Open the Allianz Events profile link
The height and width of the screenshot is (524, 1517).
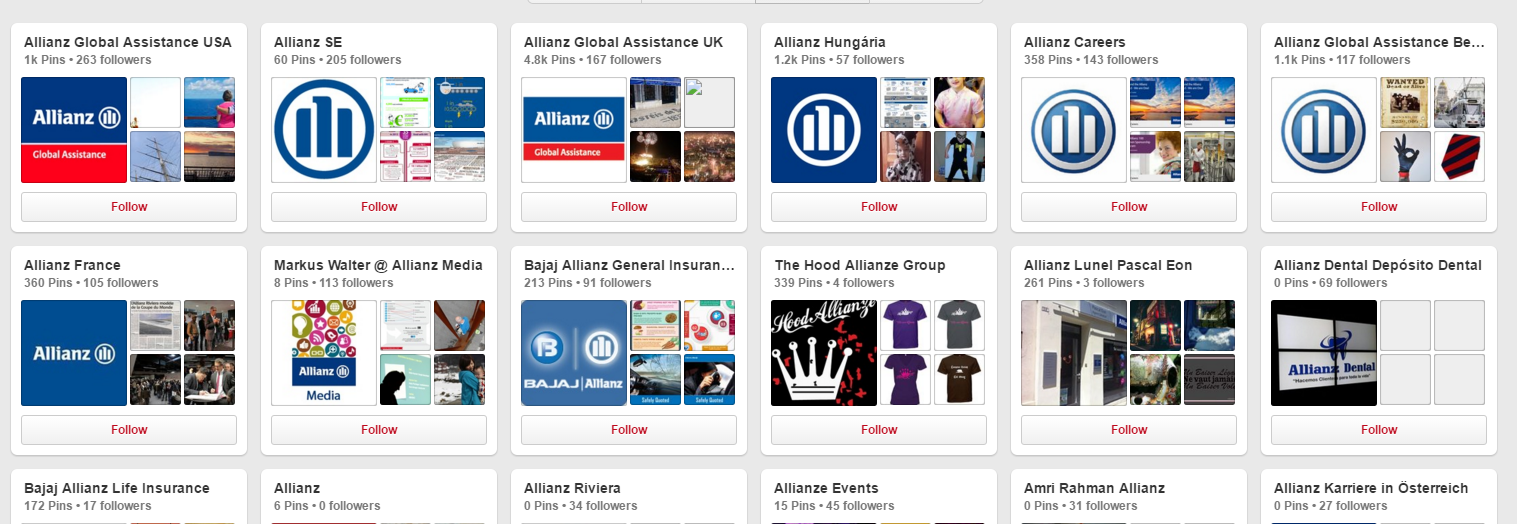pos(826,488)
